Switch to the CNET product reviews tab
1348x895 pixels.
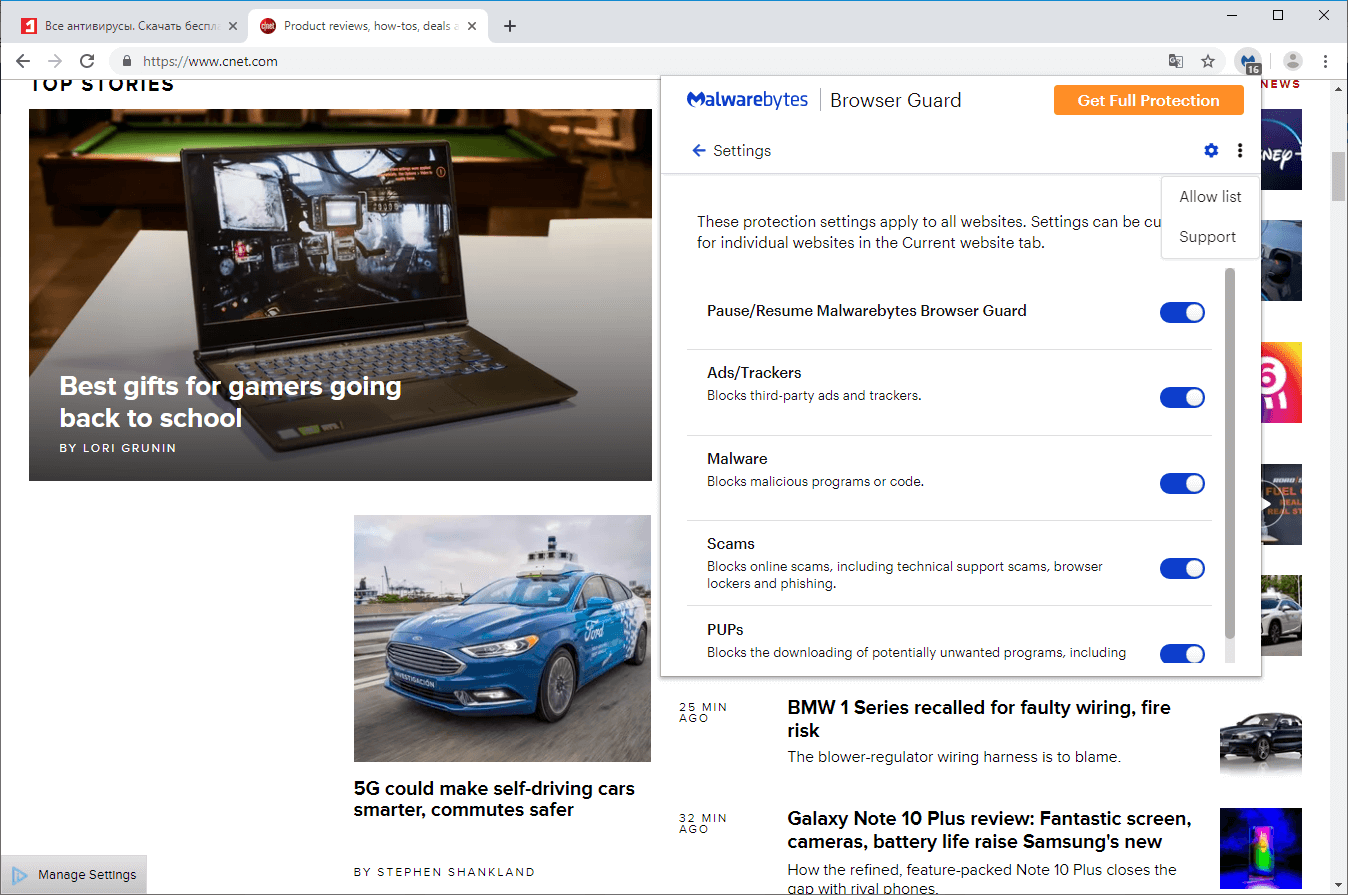point(360,25)
